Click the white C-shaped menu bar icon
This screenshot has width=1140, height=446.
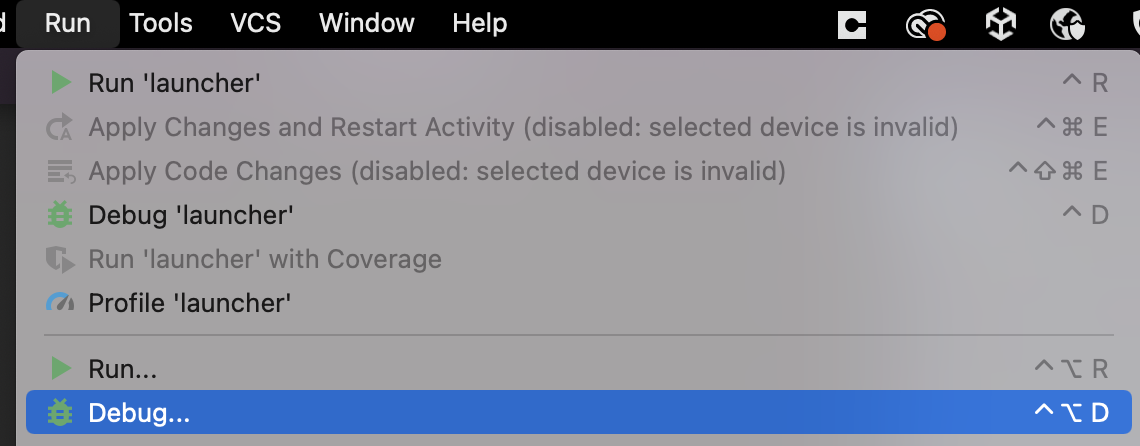point(852,25)
